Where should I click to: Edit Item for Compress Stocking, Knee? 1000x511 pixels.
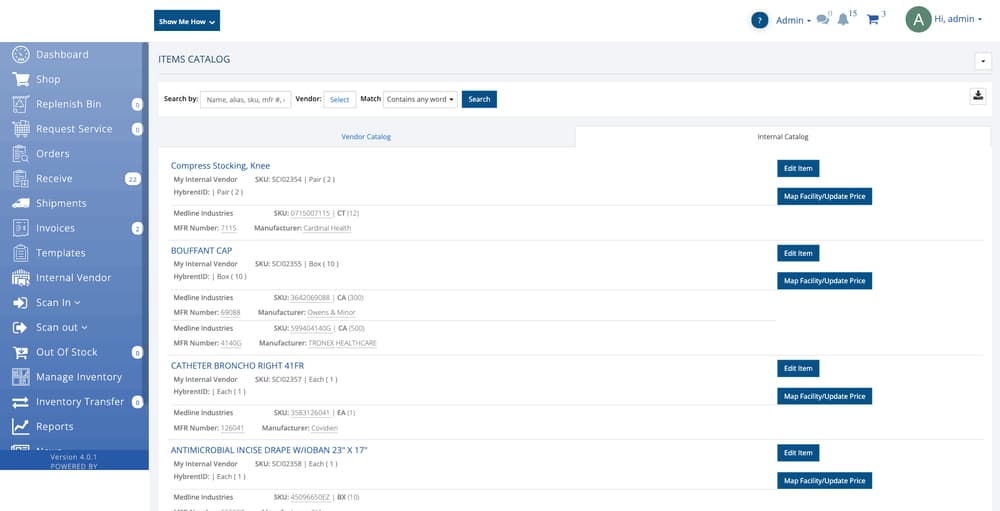pos(798,168)
